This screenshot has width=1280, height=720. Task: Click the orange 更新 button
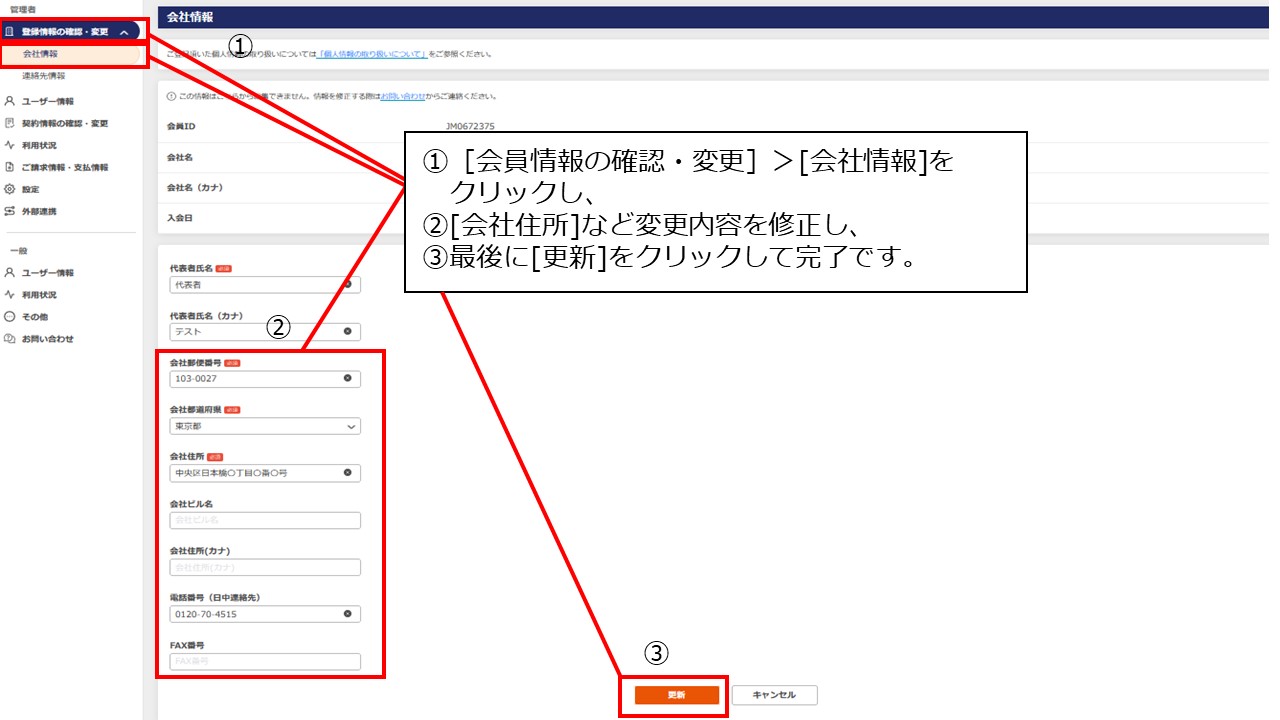click(677, 695)
